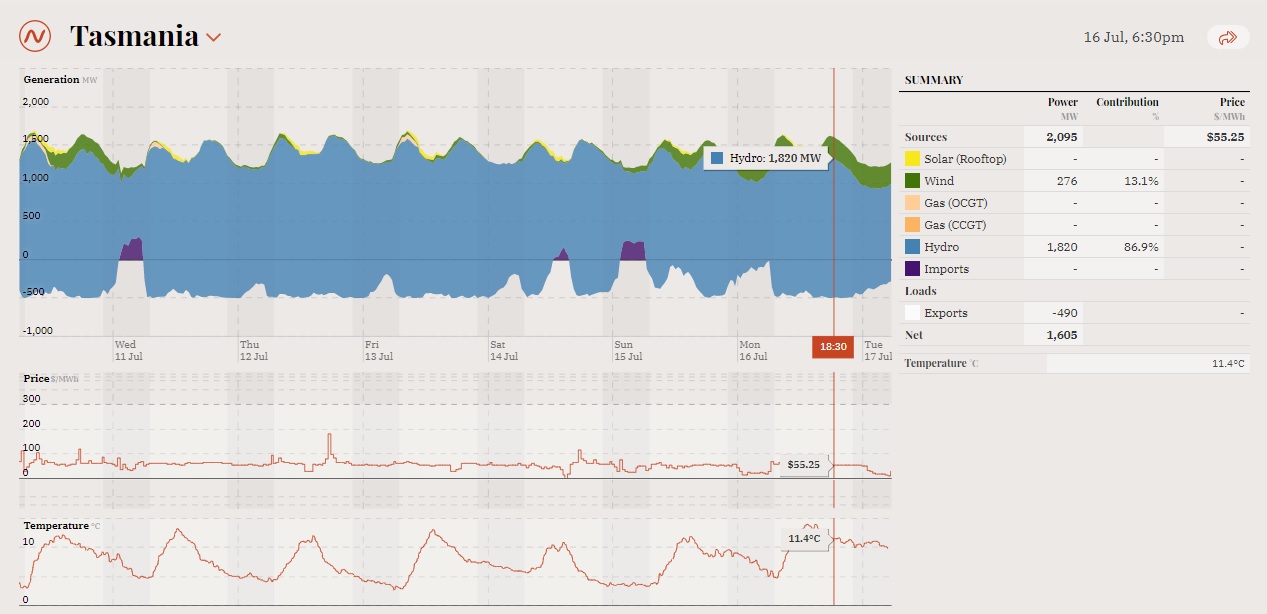Click the Tue 17 Jul axis label
This screenshot has height=614, width=1267.
pyautogui.click(x=877, y=350)
